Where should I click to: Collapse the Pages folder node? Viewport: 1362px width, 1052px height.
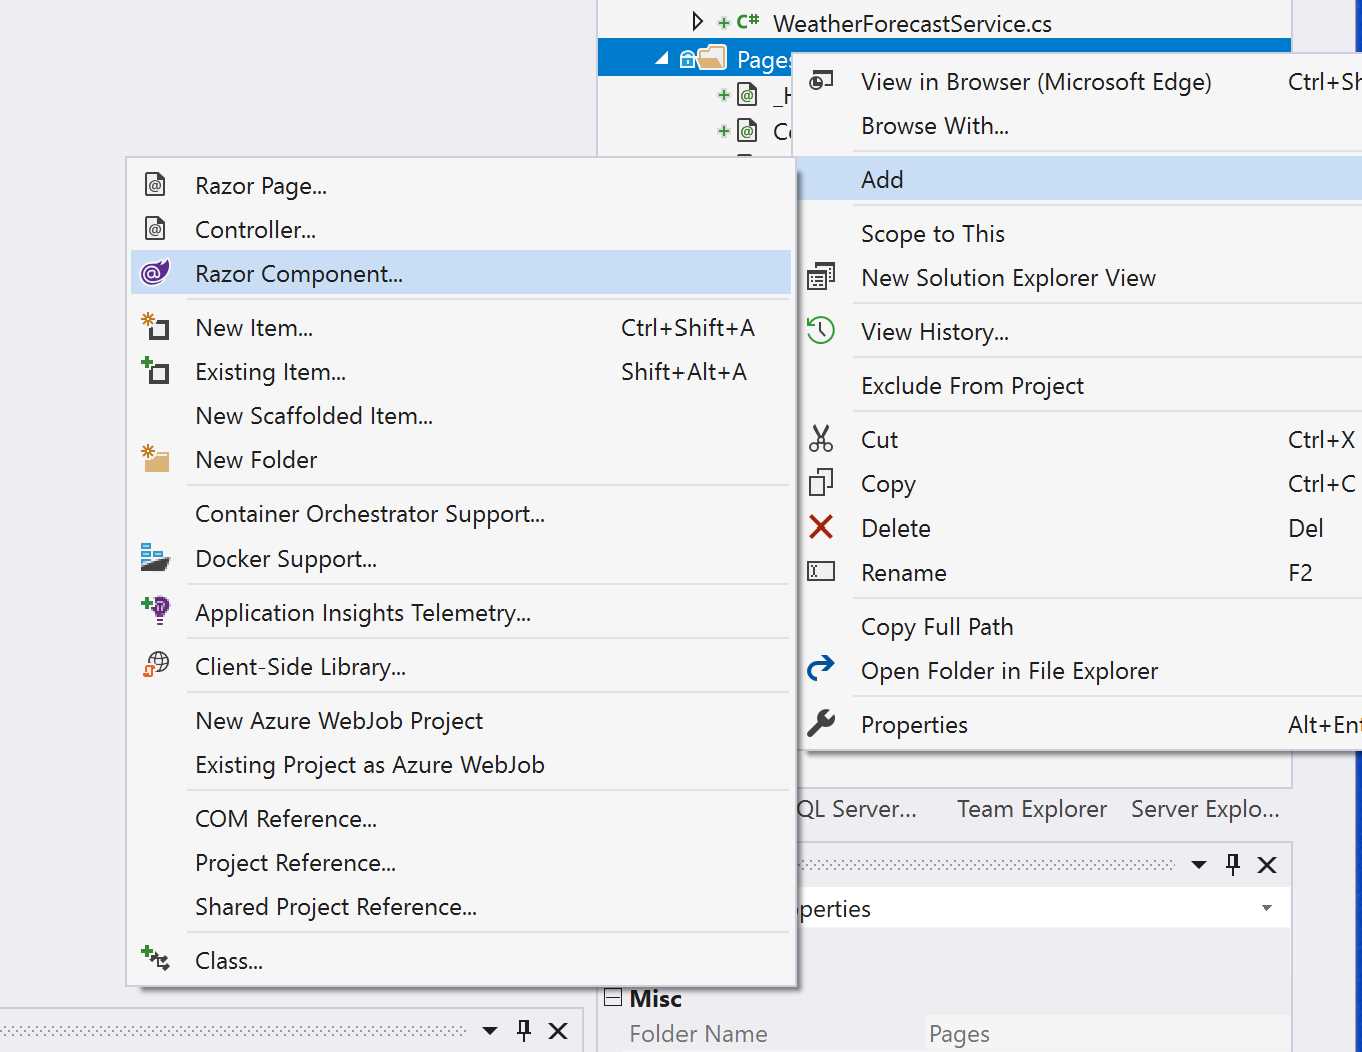[662, 59]
